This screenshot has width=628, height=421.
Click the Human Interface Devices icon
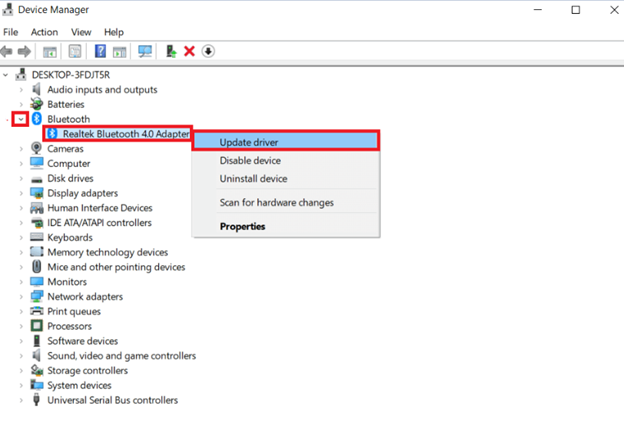click(x=36, y=207)
